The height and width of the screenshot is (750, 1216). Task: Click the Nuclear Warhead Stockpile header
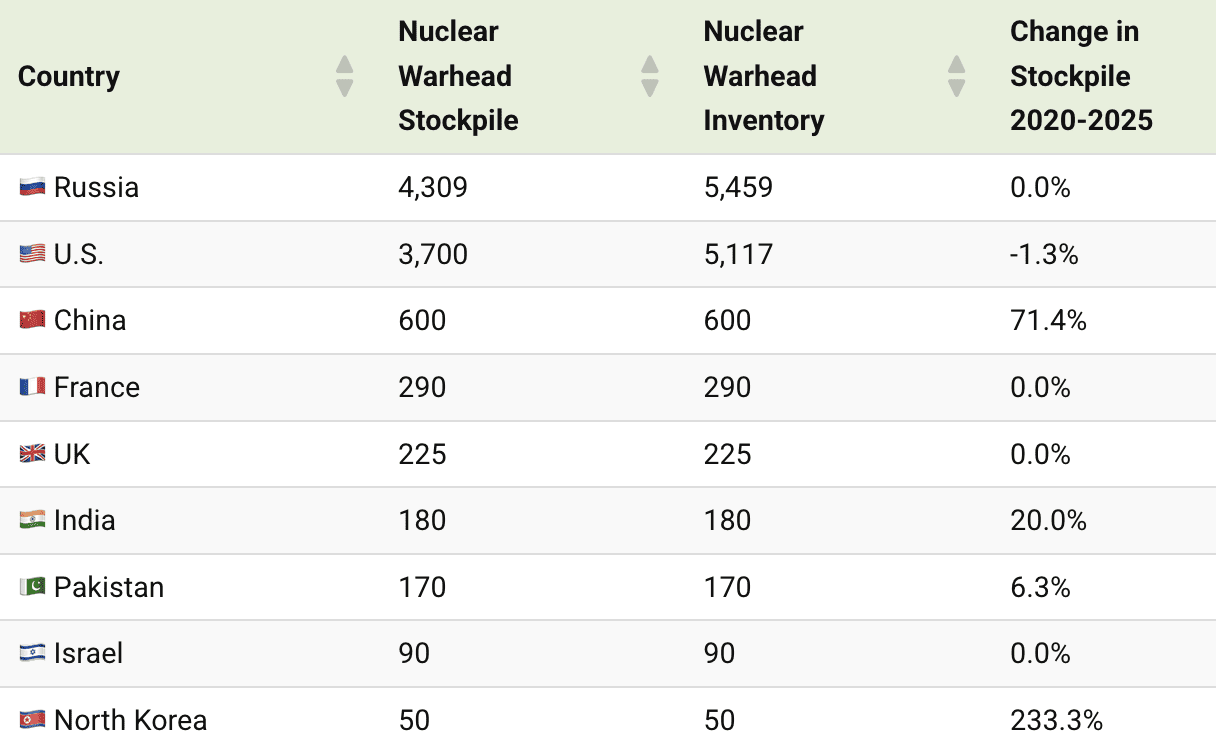pos(458,76)
